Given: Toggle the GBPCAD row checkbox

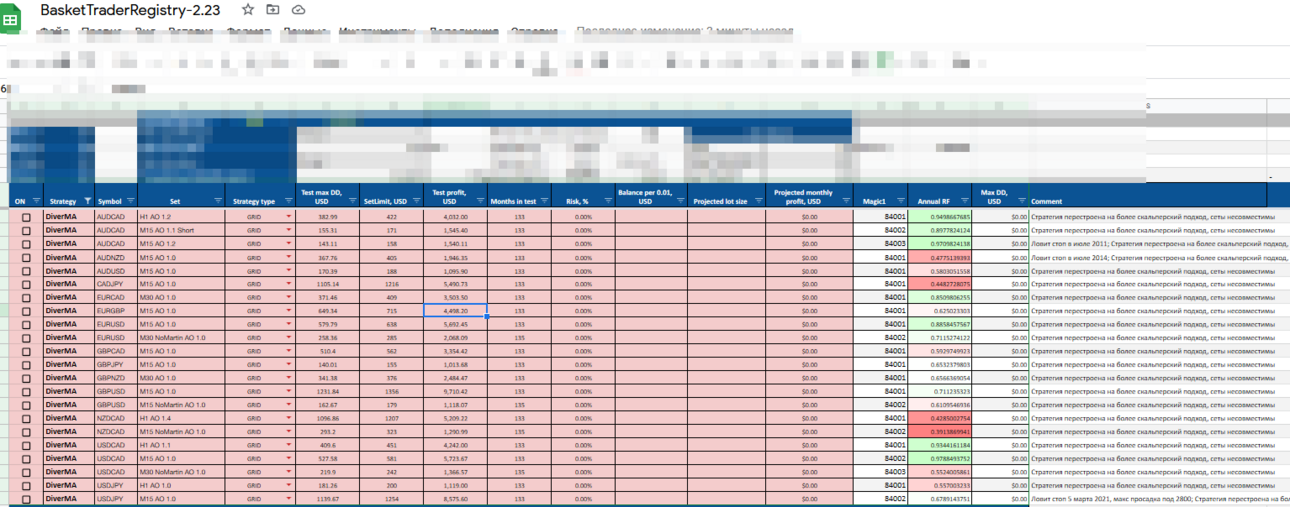Looking at the screenshot, I should coord(26,351).
